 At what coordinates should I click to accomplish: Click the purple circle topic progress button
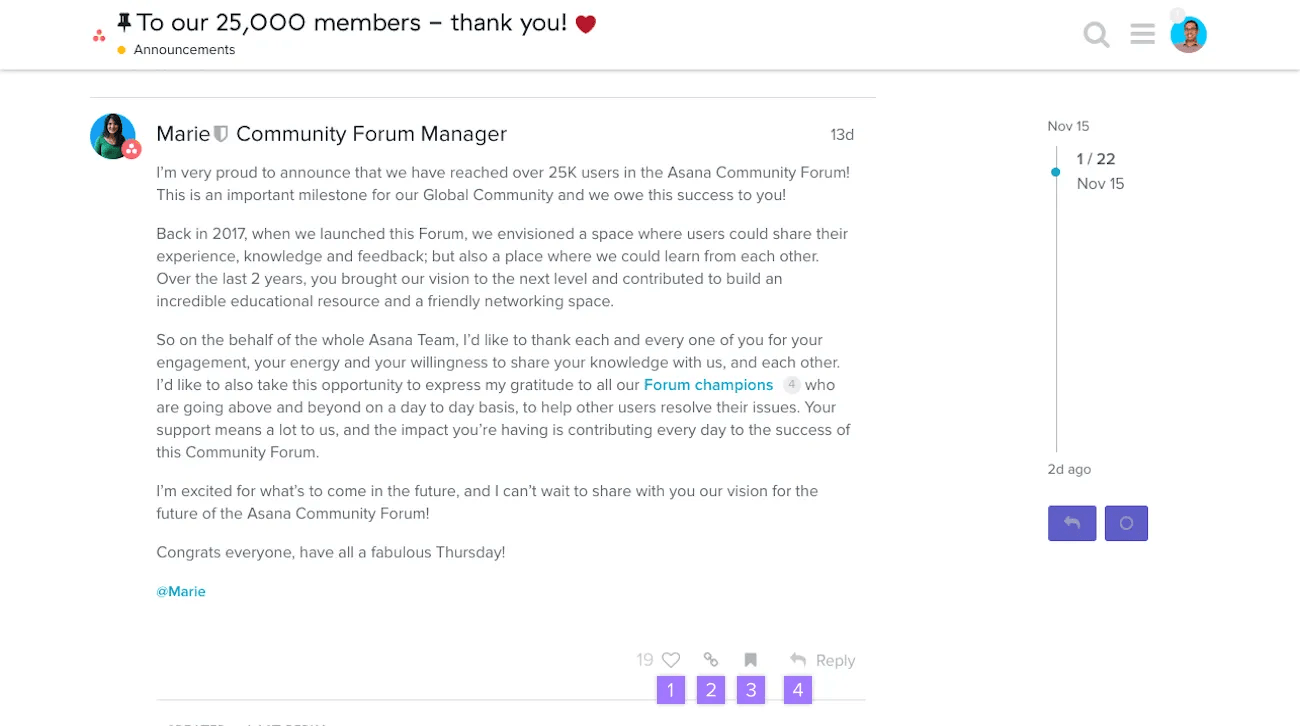click(x=1126, y=523)
